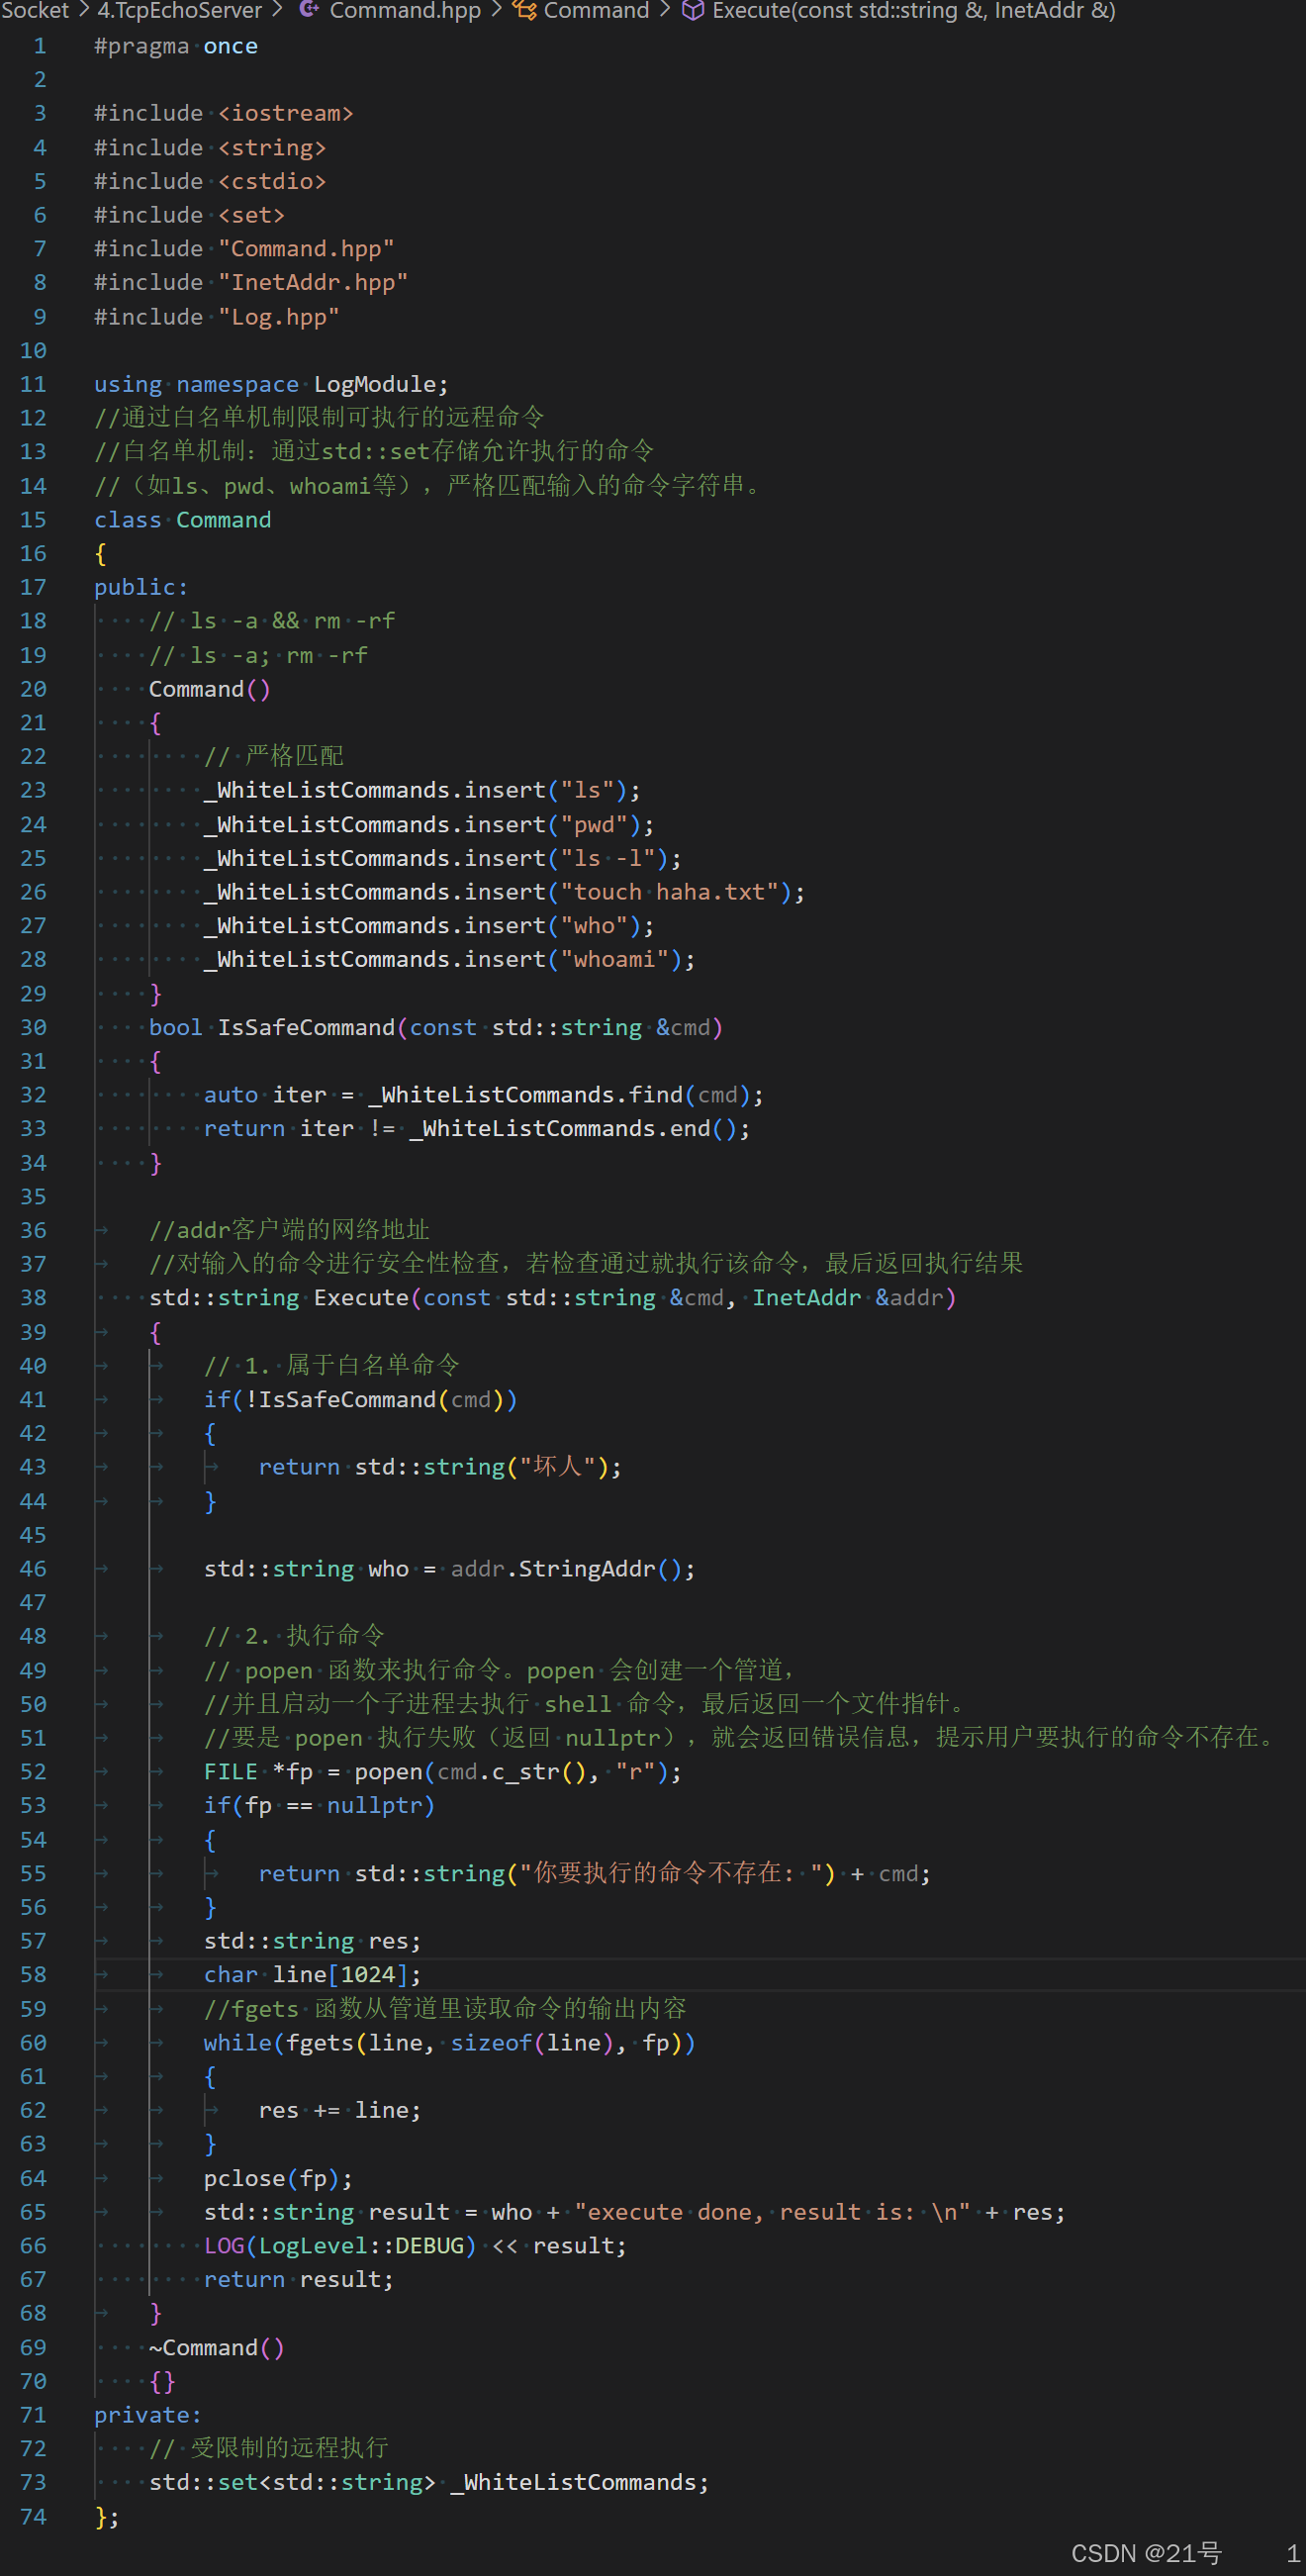Click the "InetAddr.hpp" include string

click(x=313, y=282)
